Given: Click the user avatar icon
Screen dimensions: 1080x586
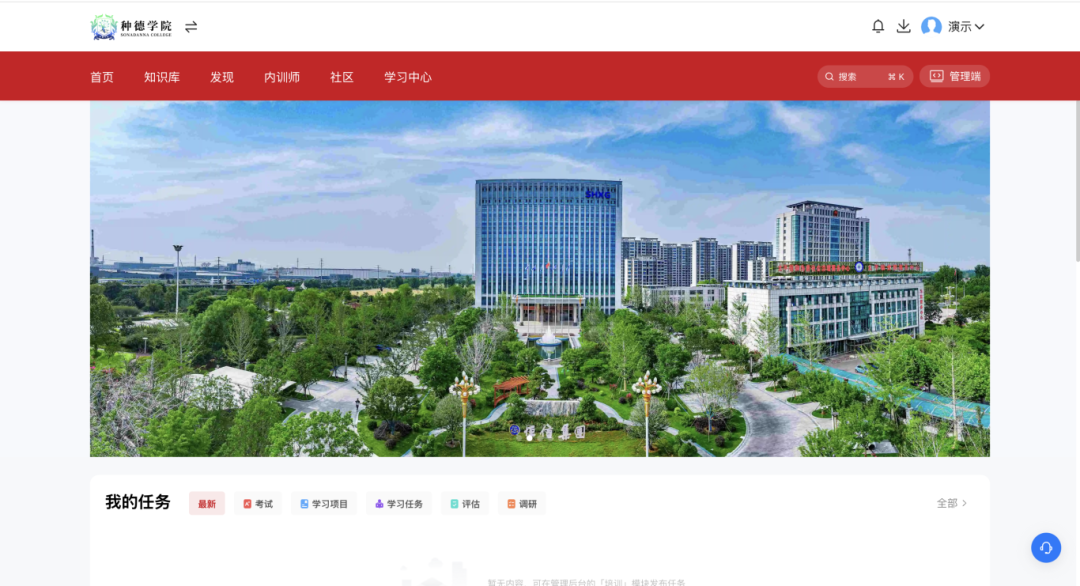Looking at the screenshot, I should tap(931, 27).
